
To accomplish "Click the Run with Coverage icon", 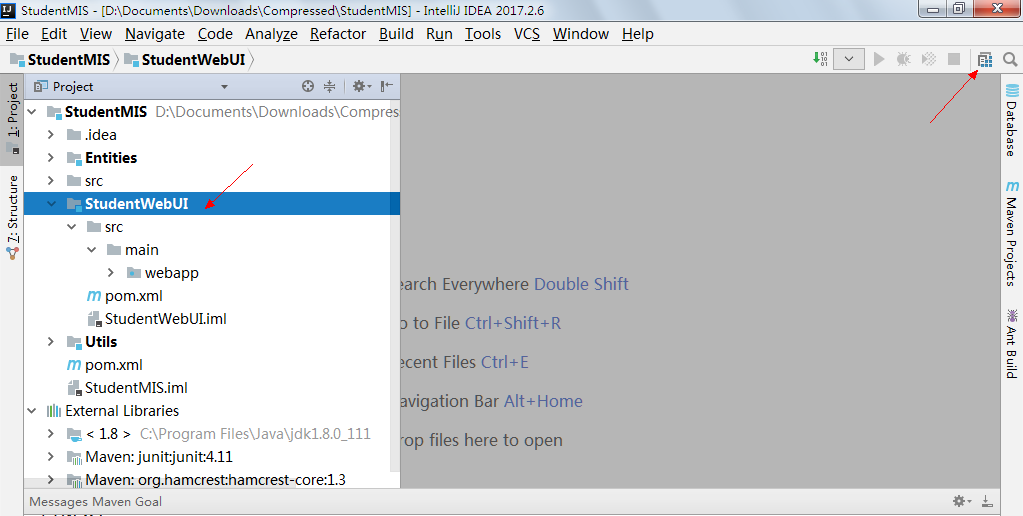I will point(928,59).
